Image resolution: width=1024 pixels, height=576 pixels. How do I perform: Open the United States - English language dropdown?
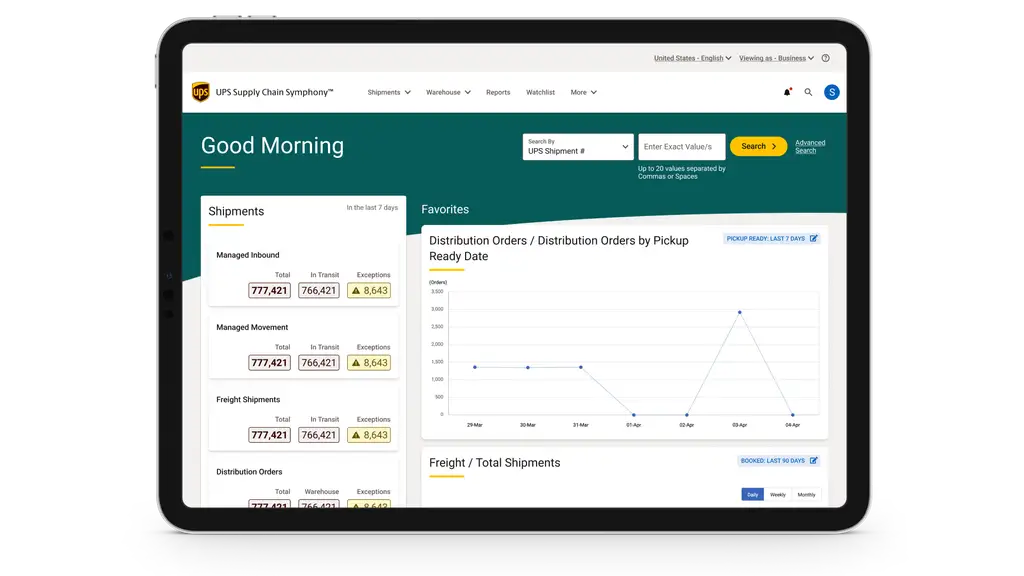point(692,58)
